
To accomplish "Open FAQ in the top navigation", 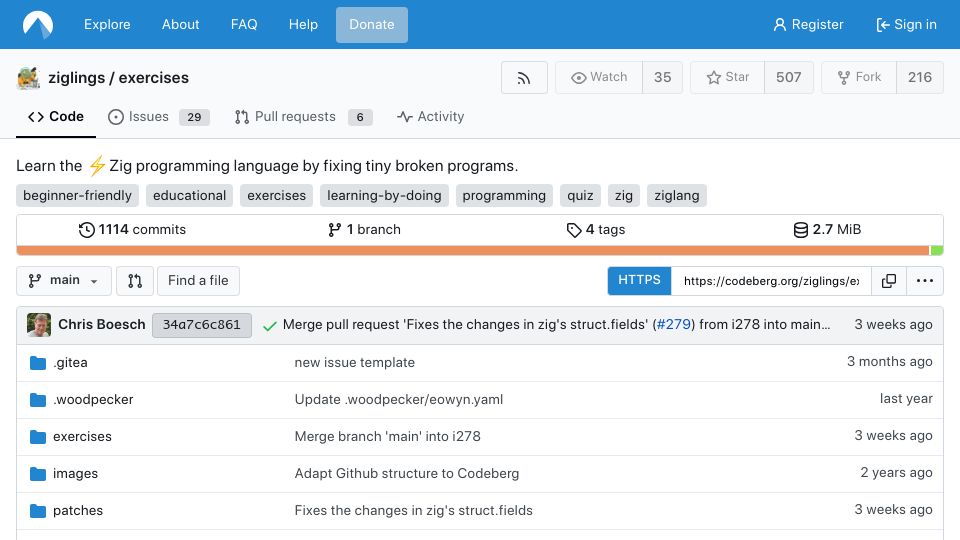I will (244, 24).
